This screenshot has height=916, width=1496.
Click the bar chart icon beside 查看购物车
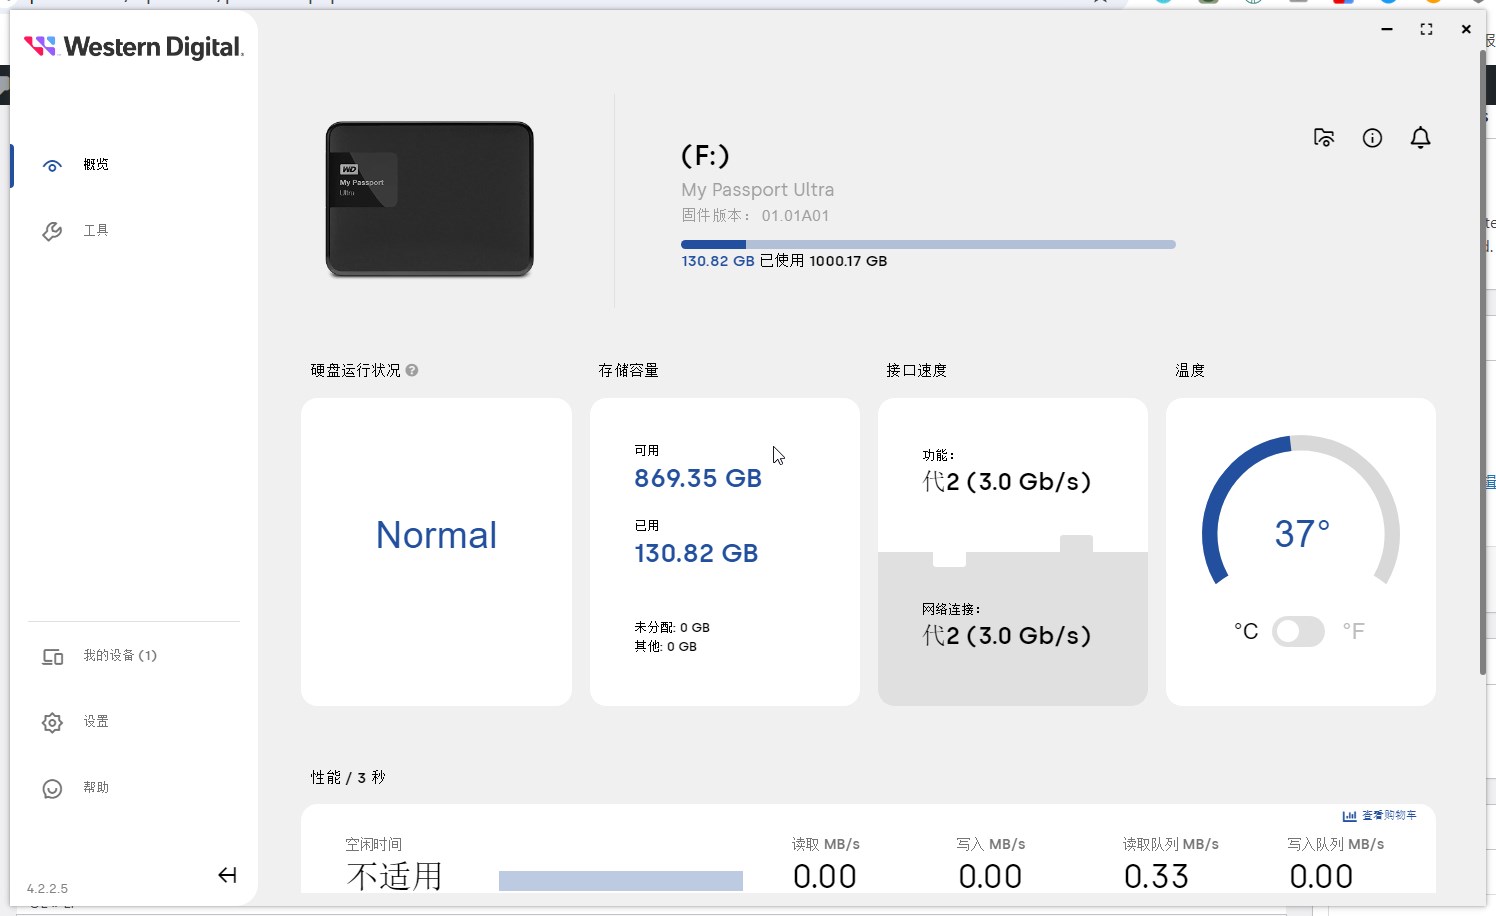(x=1348, y=815)
